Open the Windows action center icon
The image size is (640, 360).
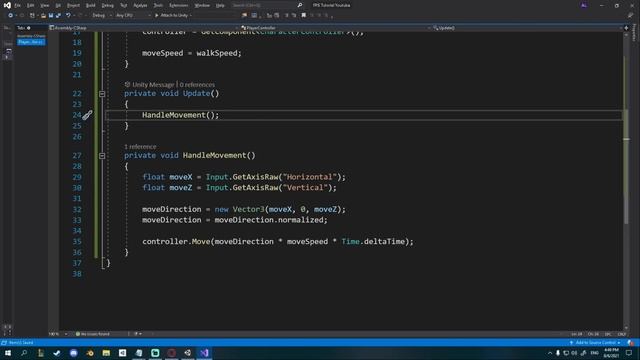(629, 353)
